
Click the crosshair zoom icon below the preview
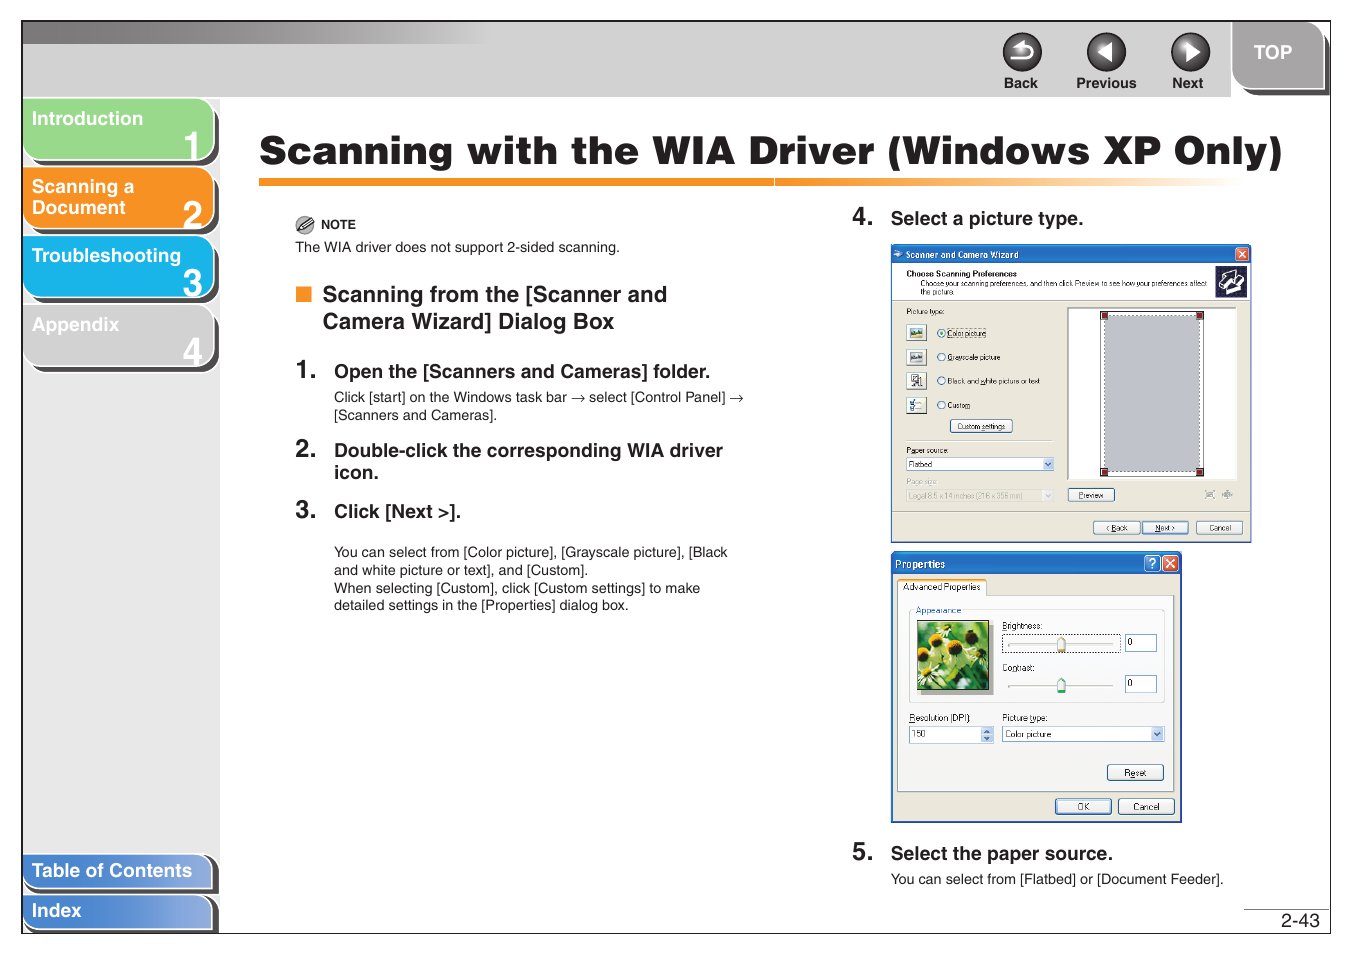coord(1228,495)
